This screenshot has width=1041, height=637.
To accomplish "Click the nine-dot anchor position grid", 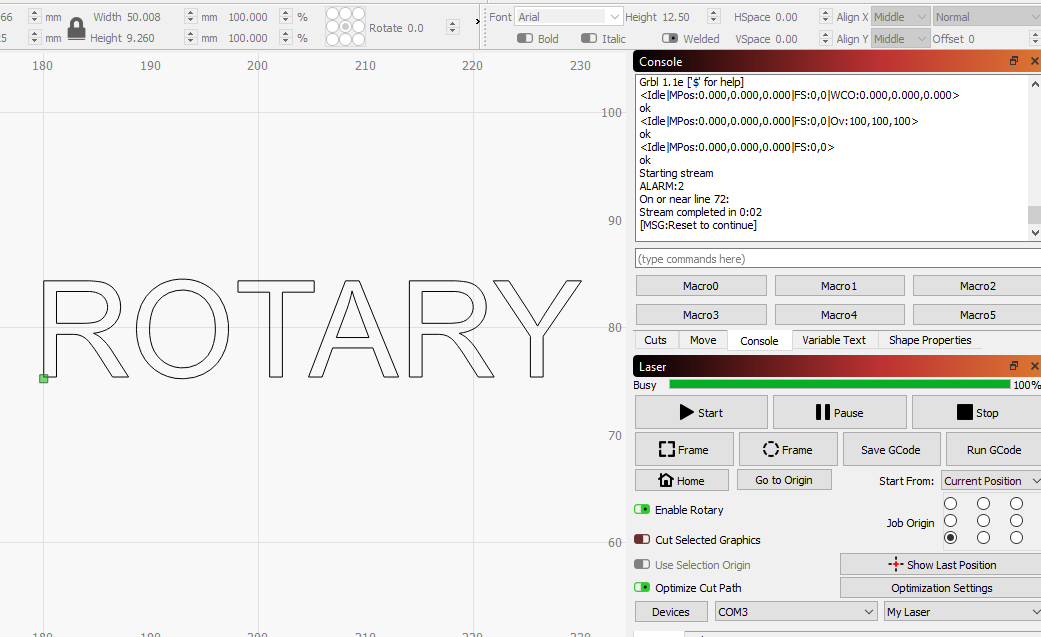I will point(345,27).
